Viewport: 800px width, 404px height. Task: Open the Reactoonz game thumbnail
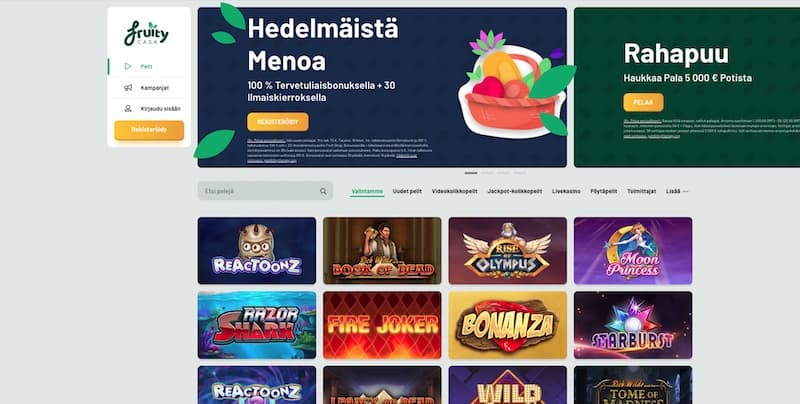click(x=257, y=250)
